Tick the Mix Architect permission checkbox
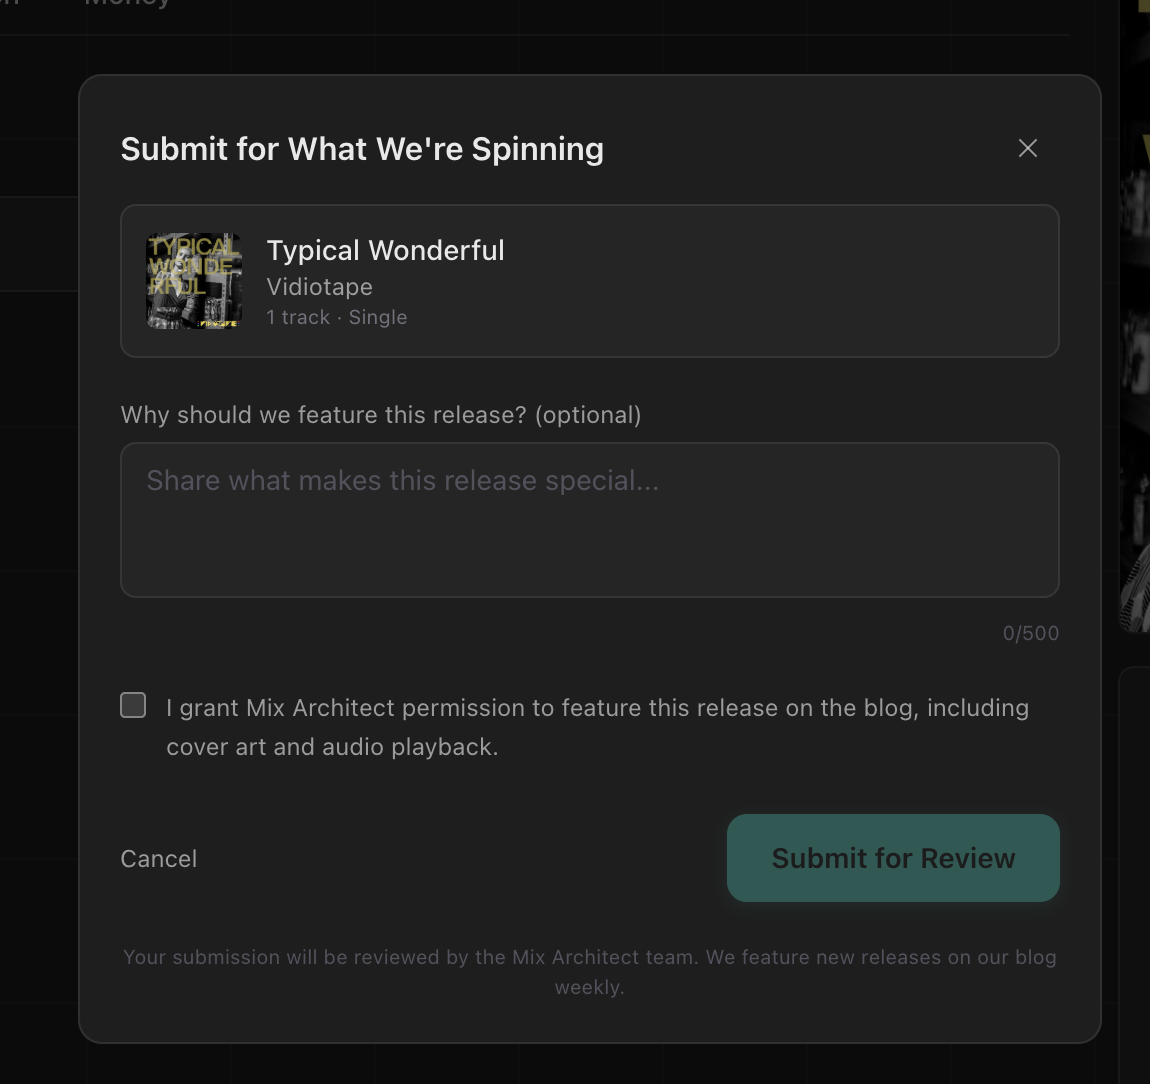 [x=133, y=705]
